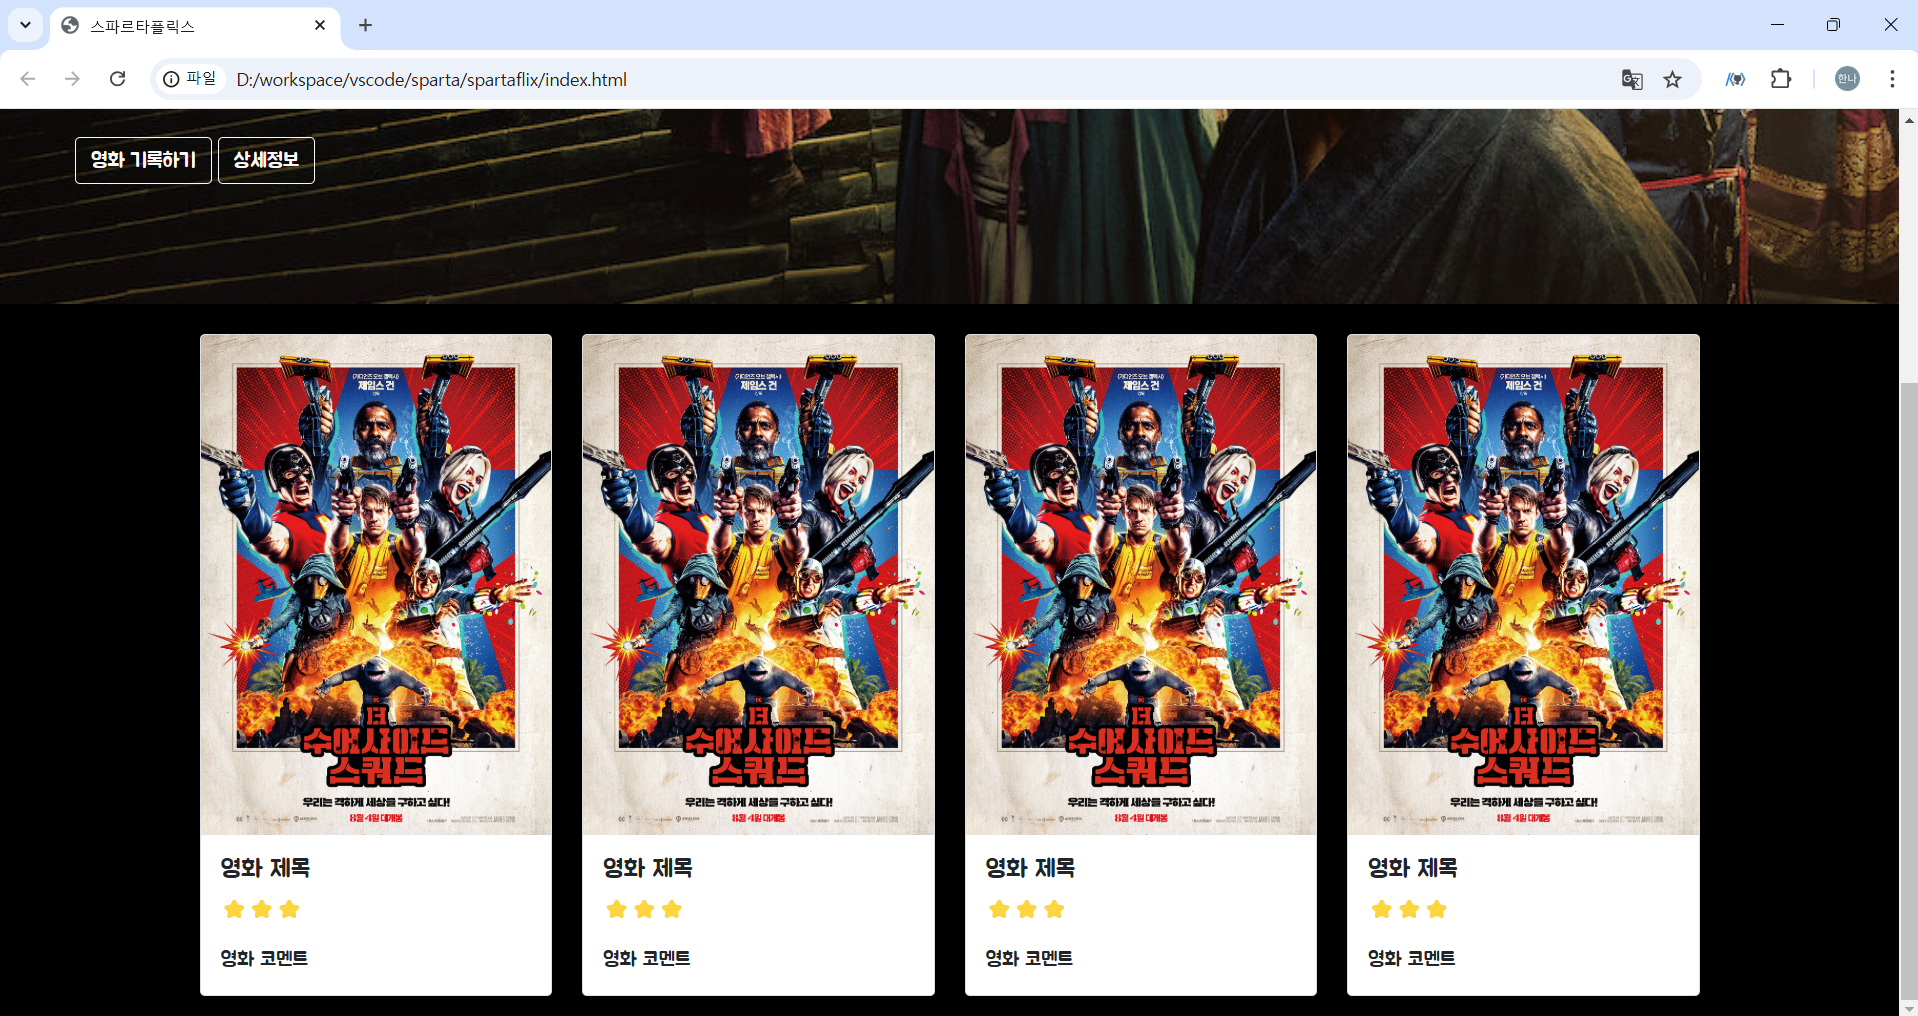Click the star rating on the first card
The image size is (1918, 1016).
click(x=262, y=909)
